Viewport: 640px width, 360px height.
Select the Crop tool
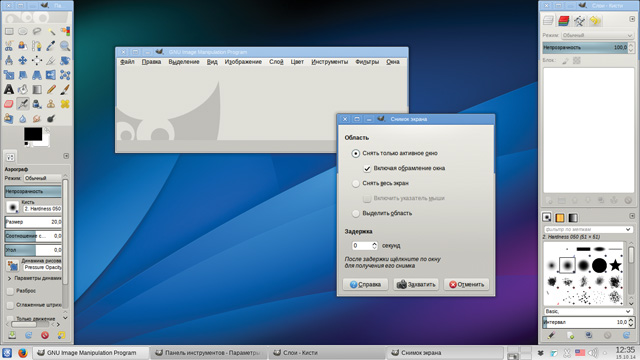coord(51,60)
